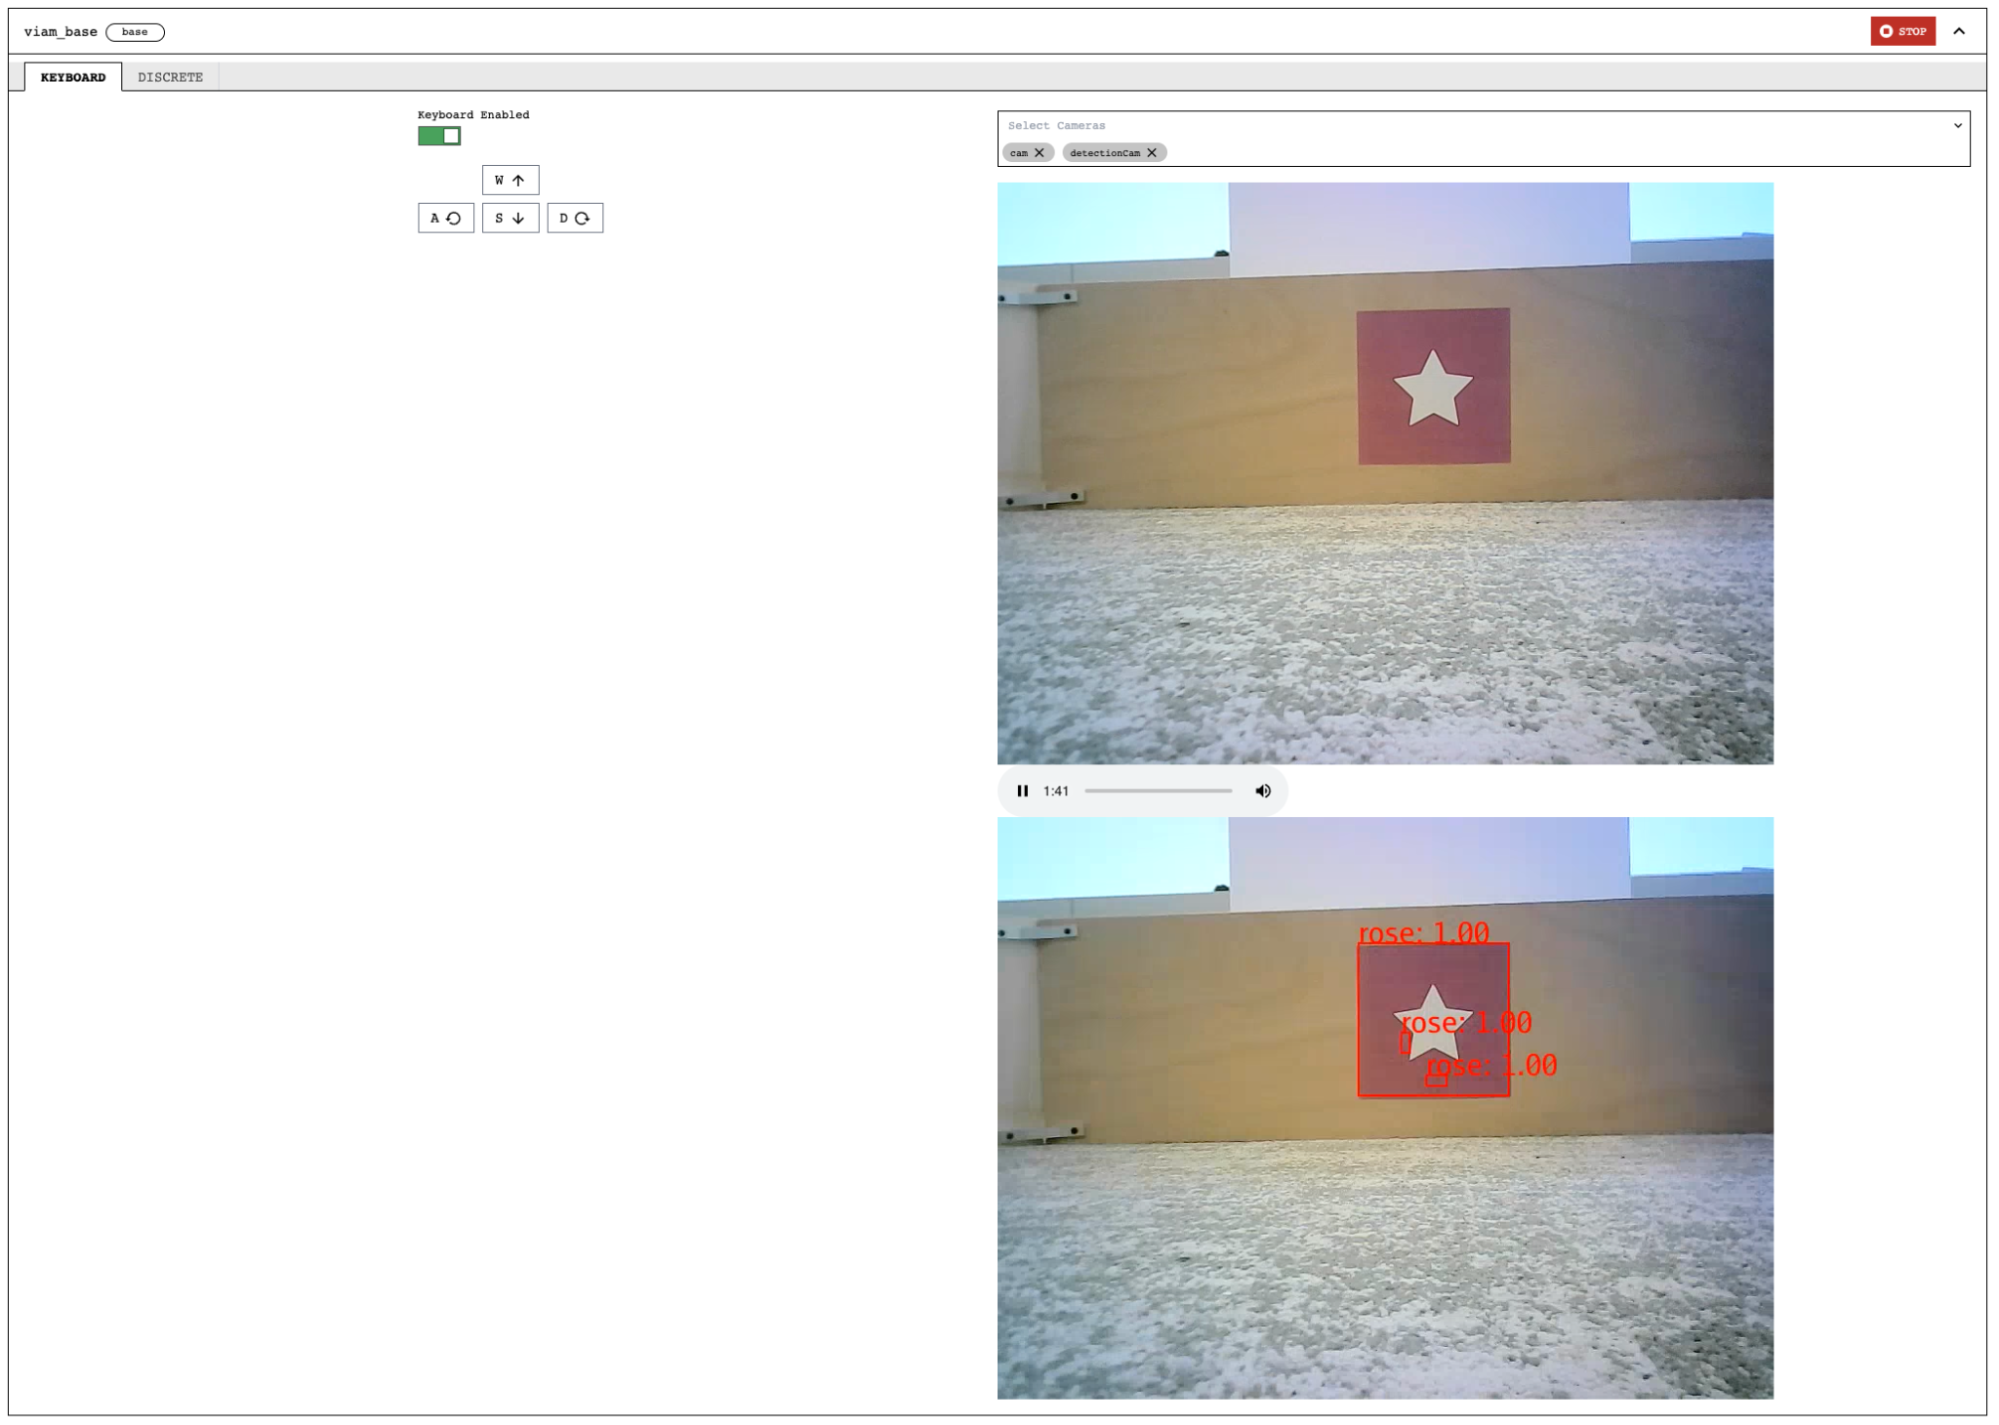Pause the camera video stream

pos(1022,790)
